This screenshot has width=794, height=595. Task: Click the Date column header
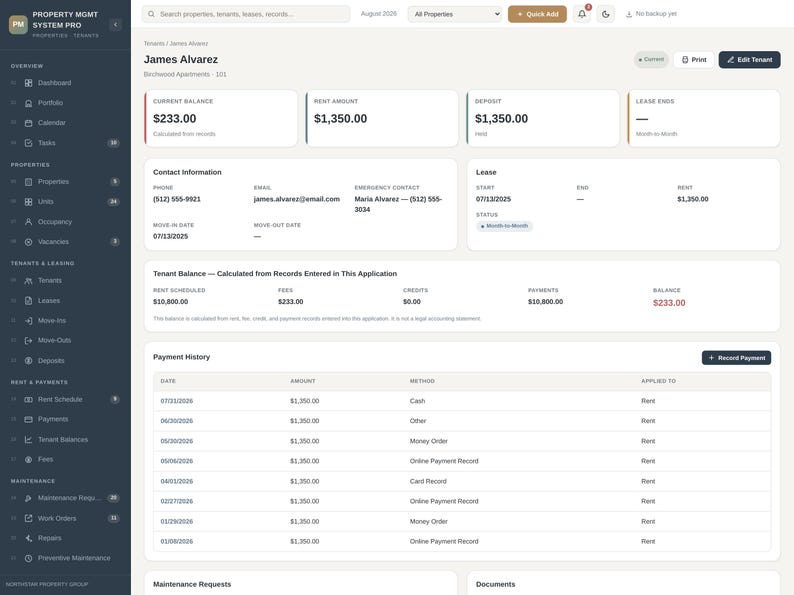tap(168, 381)
